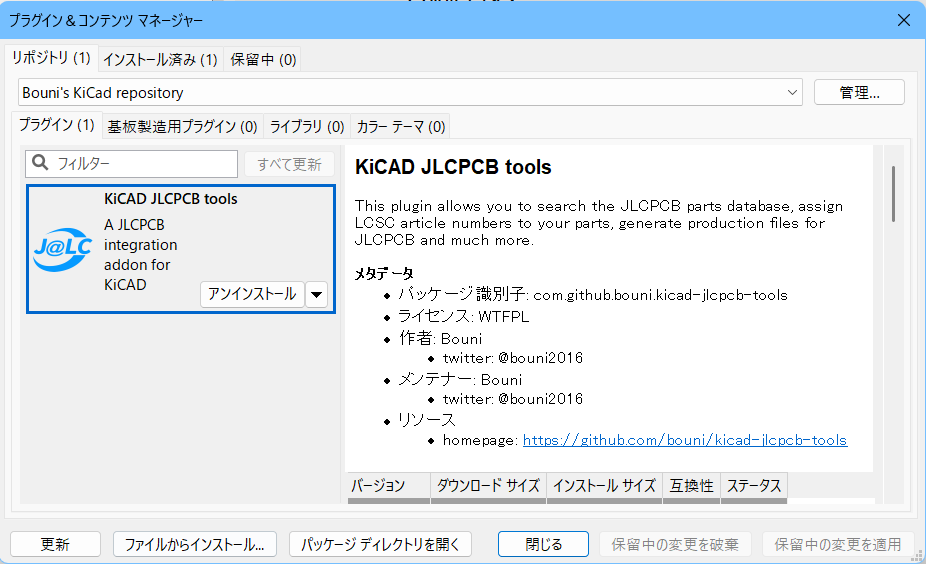Screen dimensions: 926x564
Task: Open the 基板製造用プラグイン (0) tab
Action: (x=182, y=126)
